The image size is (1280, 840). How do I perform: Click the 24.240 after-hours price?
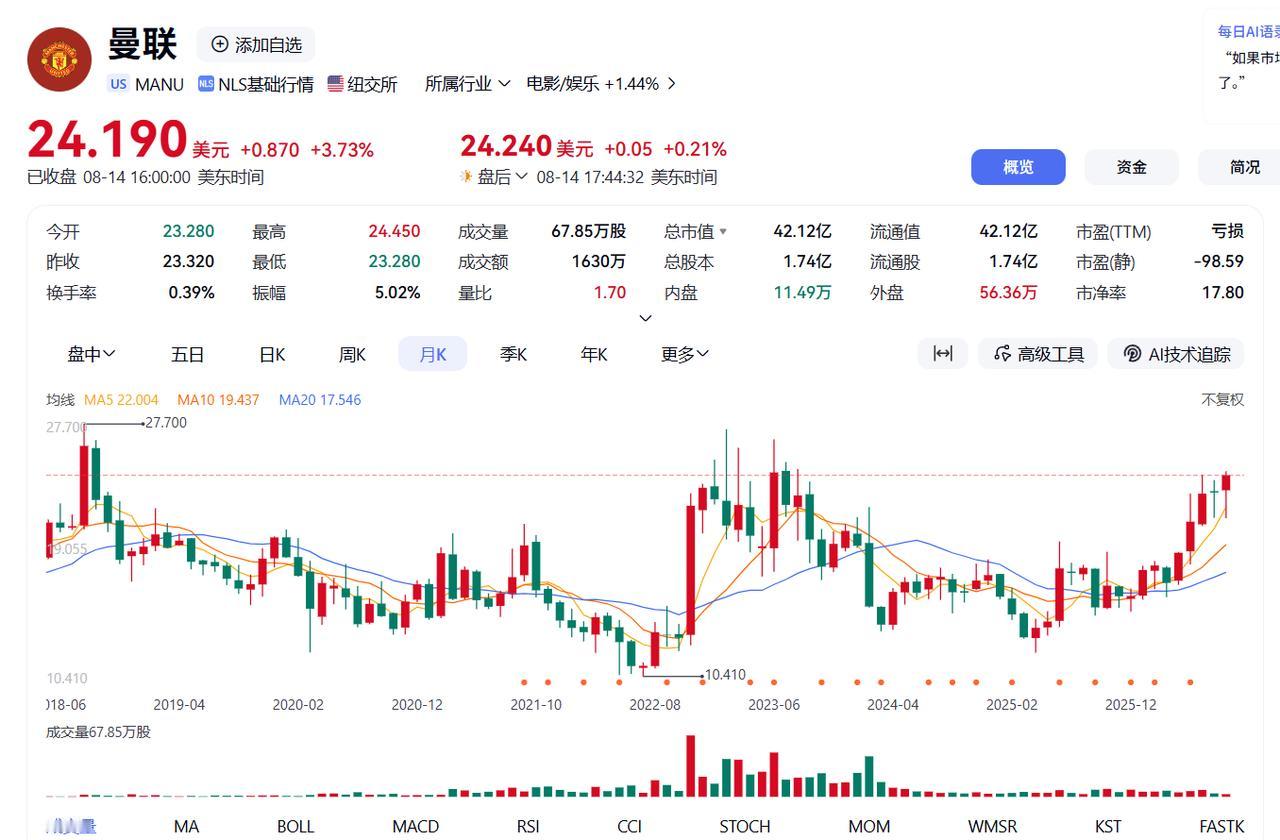click(x=506, y=146)
